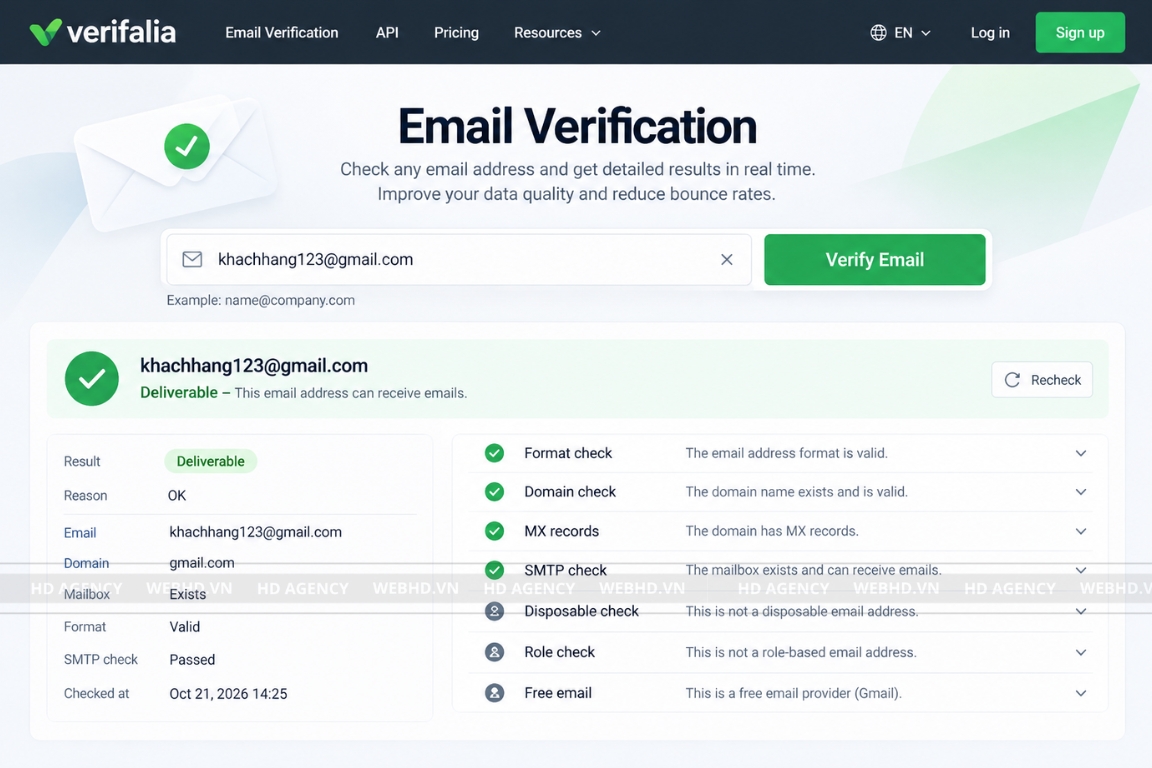1152x768 pixels.
Task: Click the Recheck button
Action: coord(1042,380)
